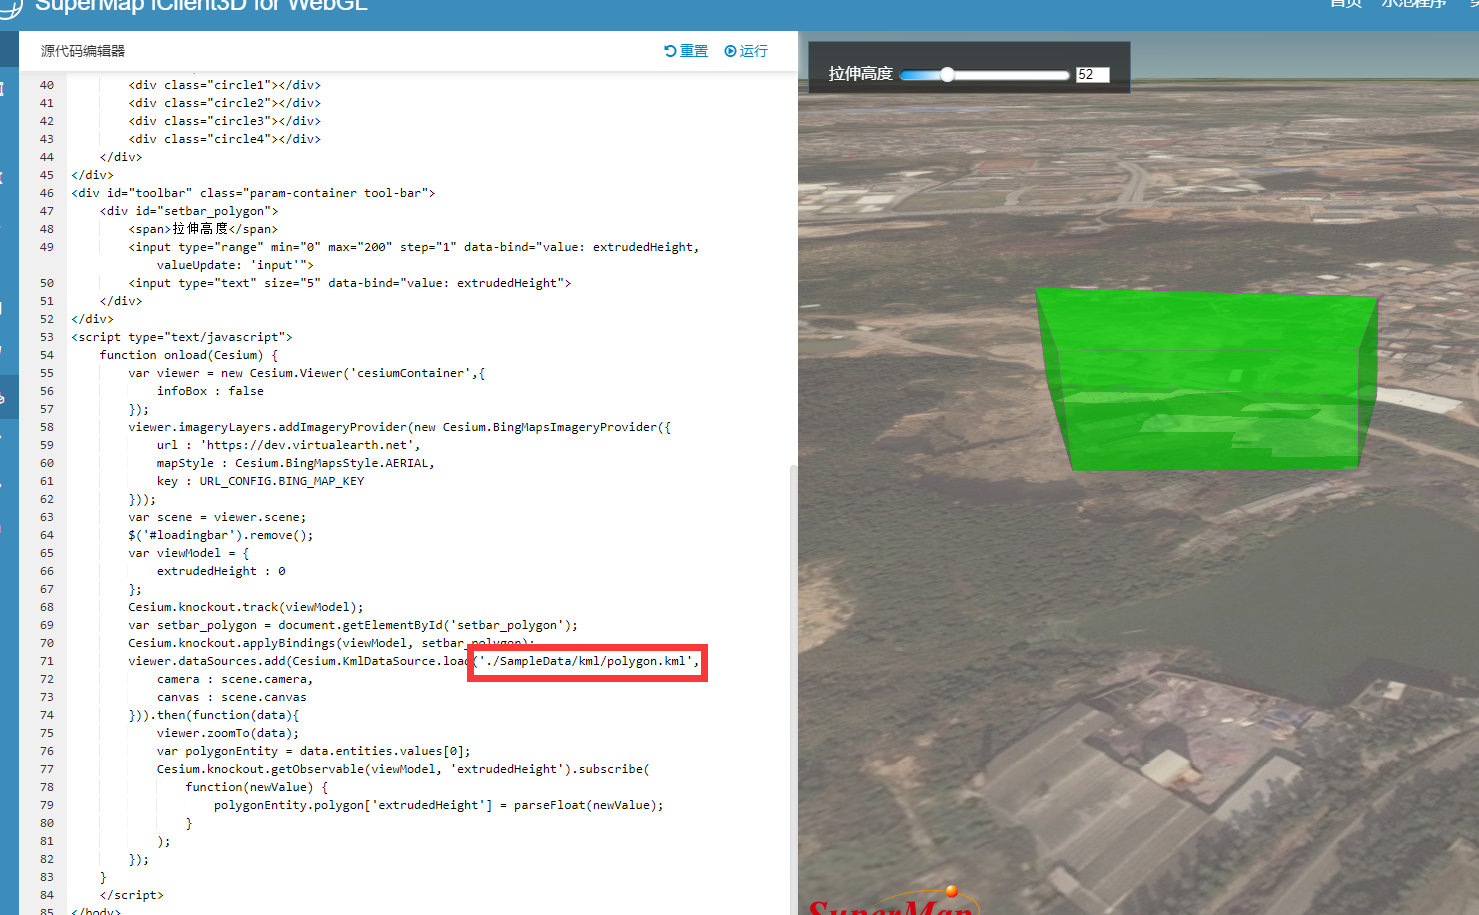Click the div id="toolbar" code line
The width and height of the screenshot is (1479, 915).
pyautogui.click(x=253, y=193)
